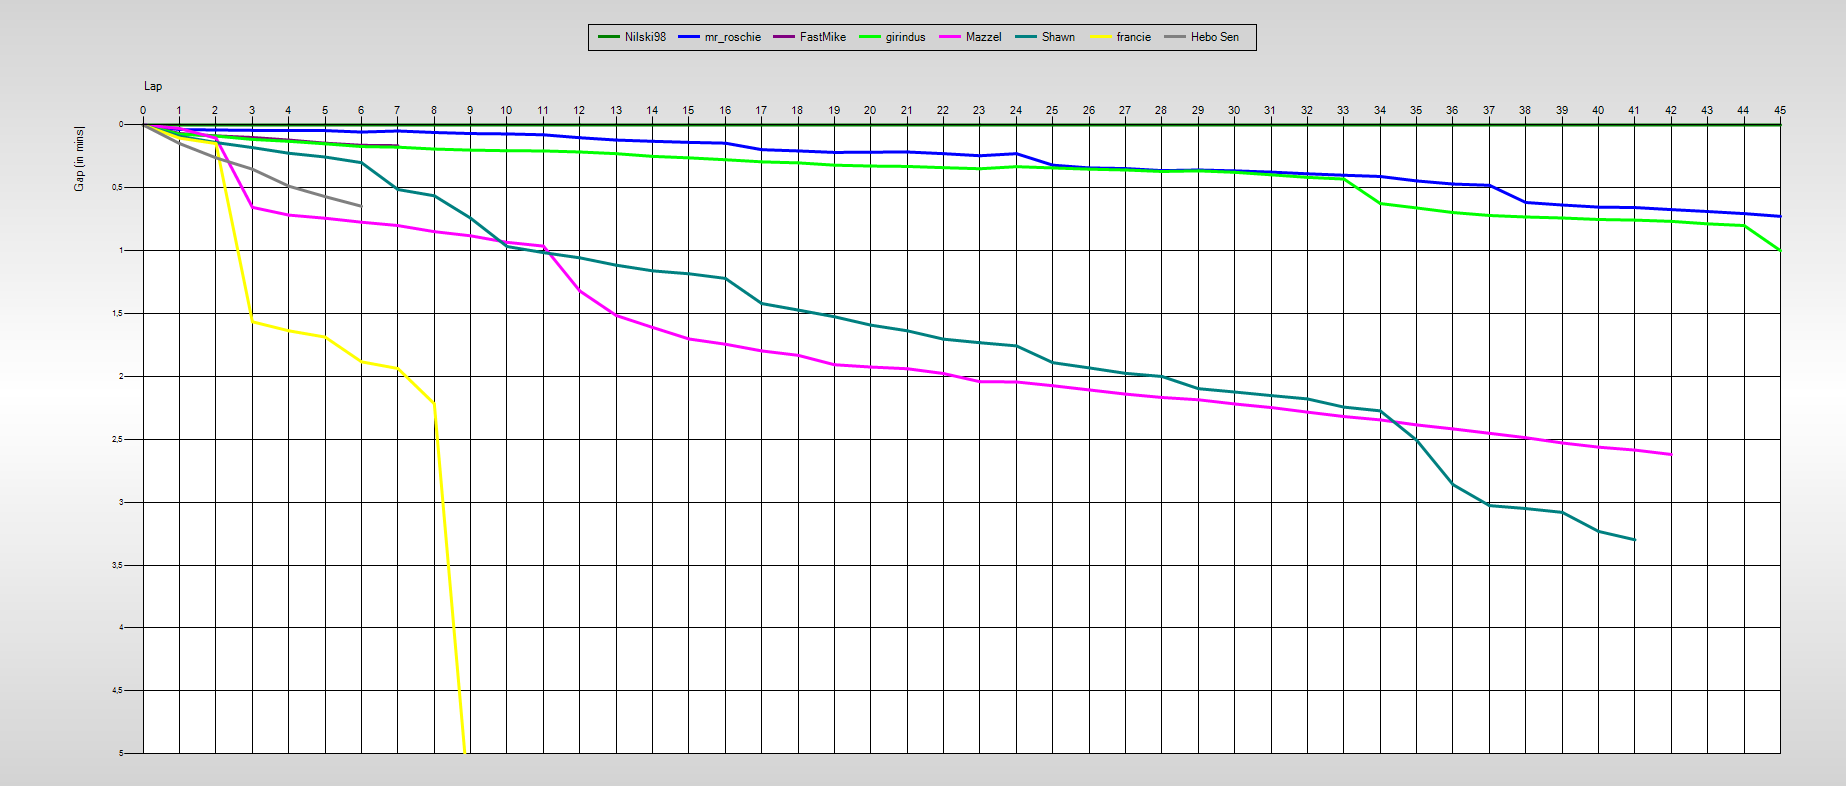This screenshot has width=1846, height=786.
Task: Select lap 24 on the lap axis
Action: click(1015, 110)
